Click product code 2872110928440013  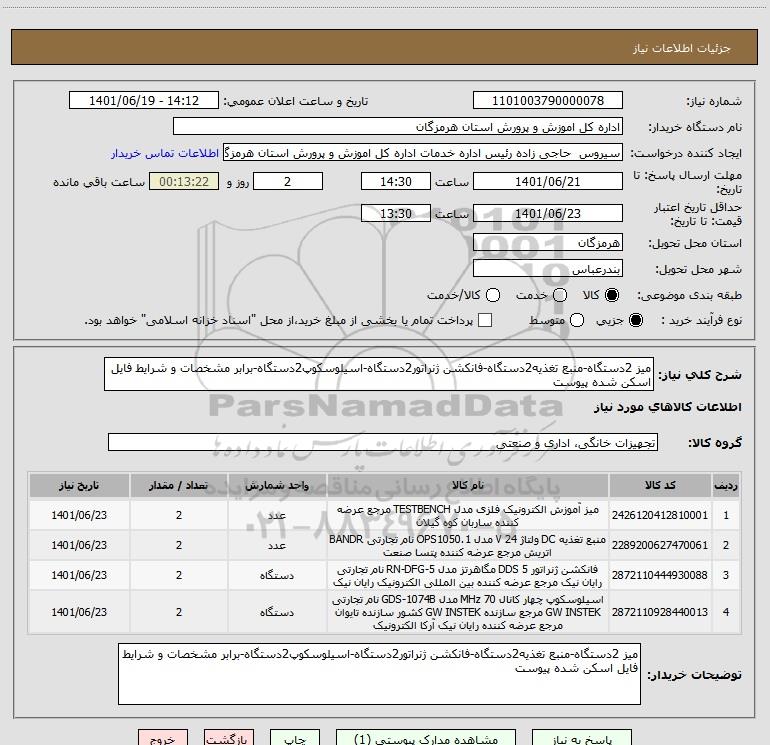[660, 612]
